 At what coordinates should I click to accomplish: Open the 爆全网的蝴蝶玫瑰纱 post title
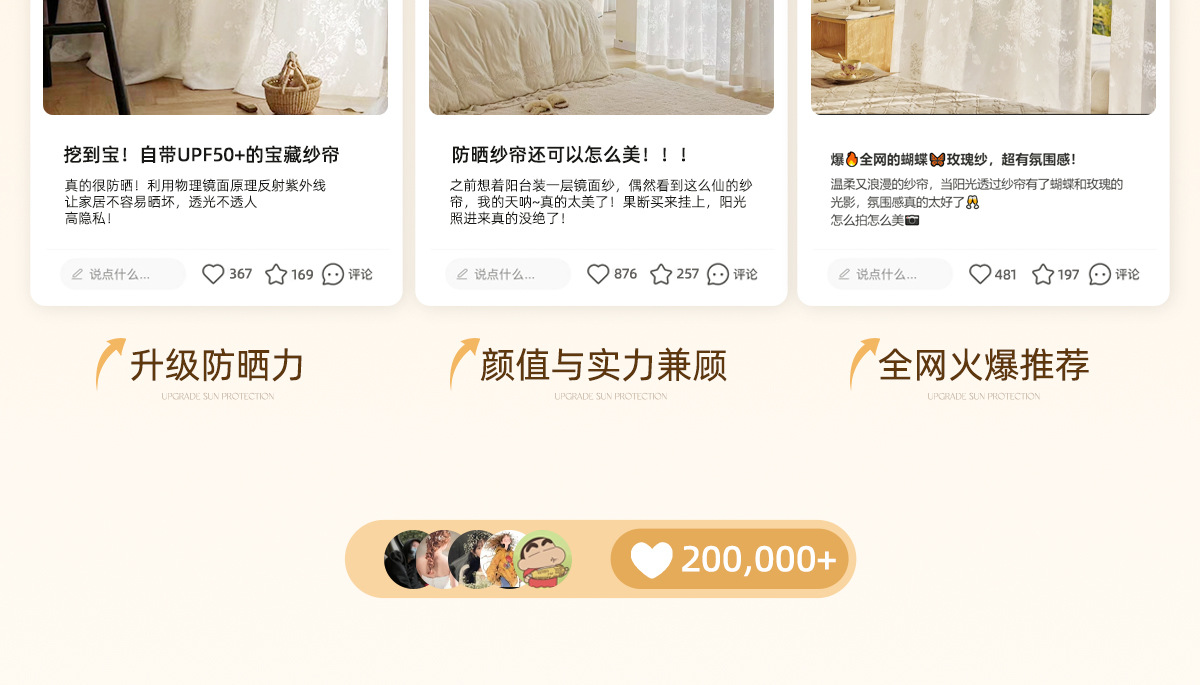point(953,159)
